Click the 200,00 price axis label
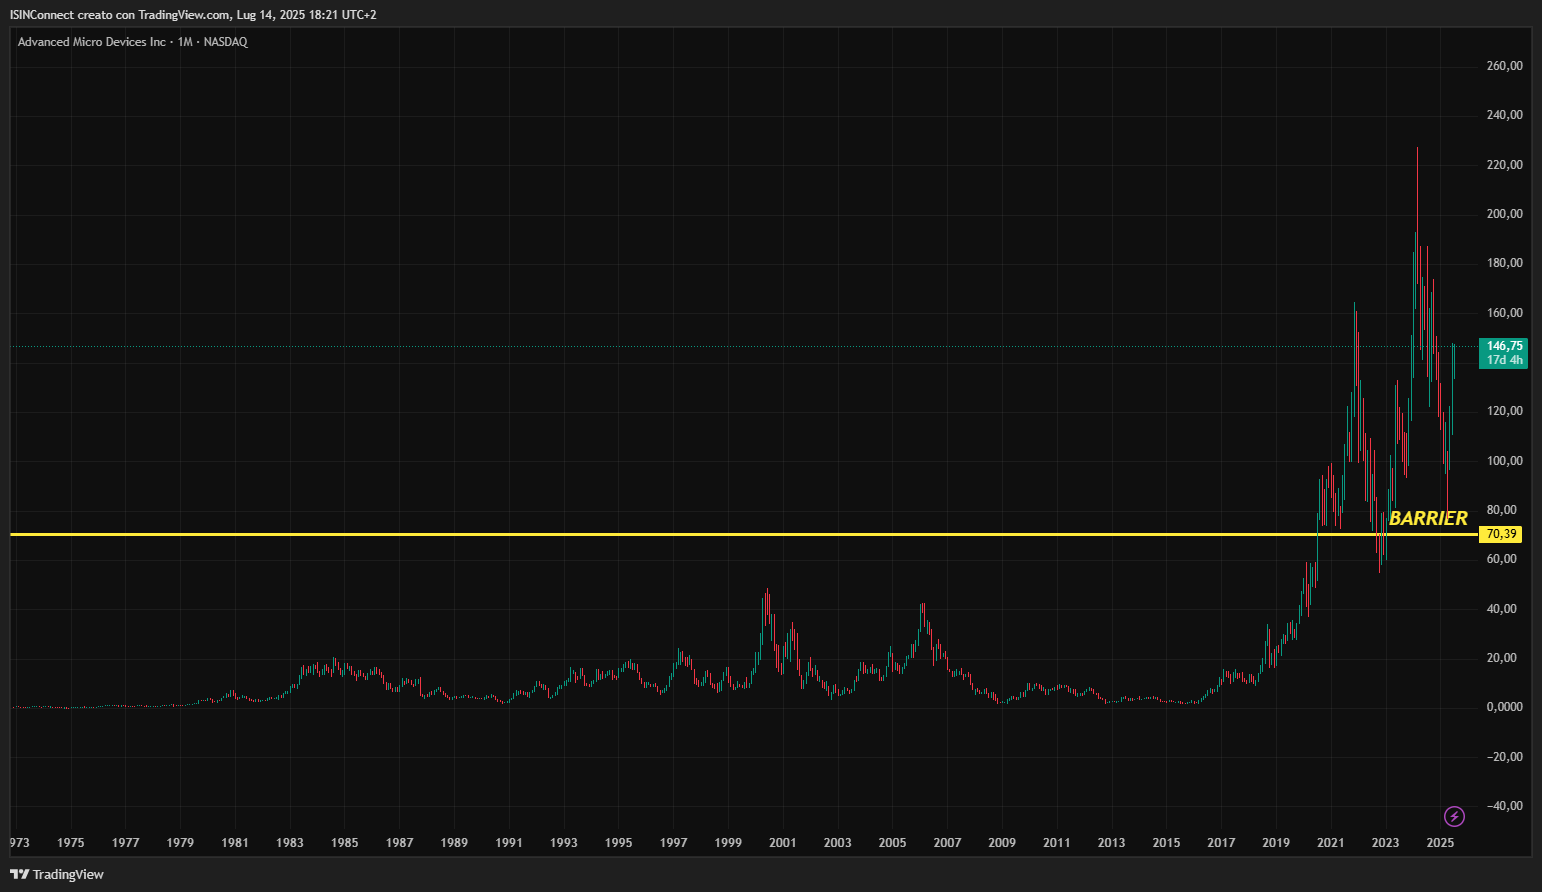 click(x=1504, y=214)
